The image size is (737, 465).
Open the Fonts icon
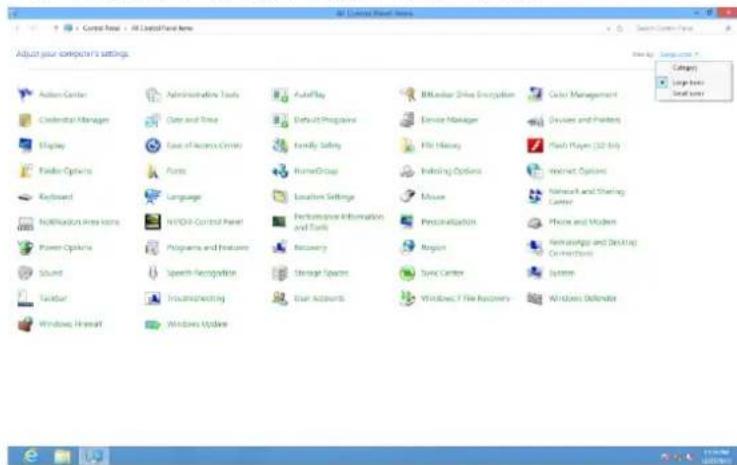(153, 171)
